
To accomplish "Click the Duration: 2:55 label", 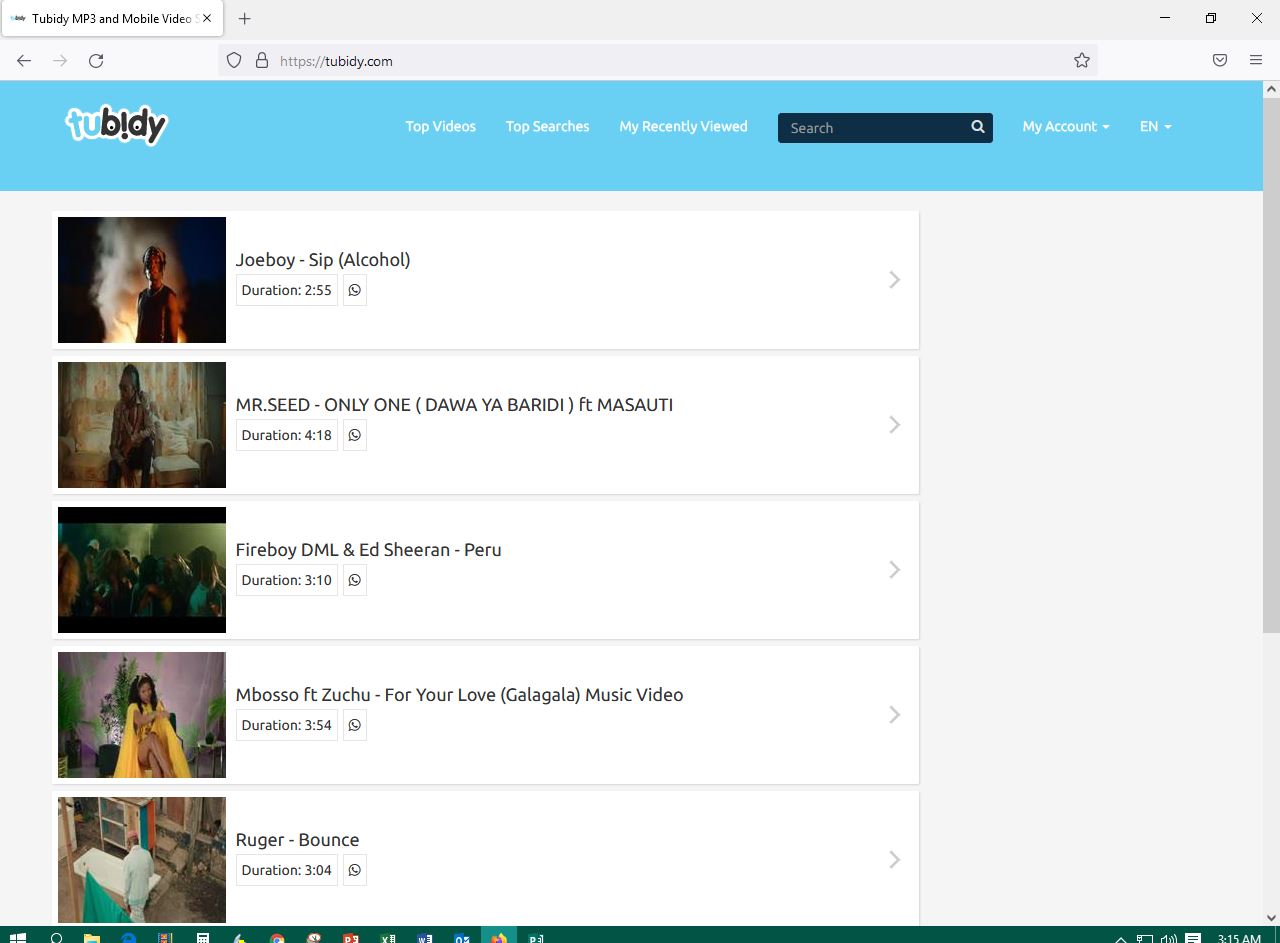I will [287, 290].
